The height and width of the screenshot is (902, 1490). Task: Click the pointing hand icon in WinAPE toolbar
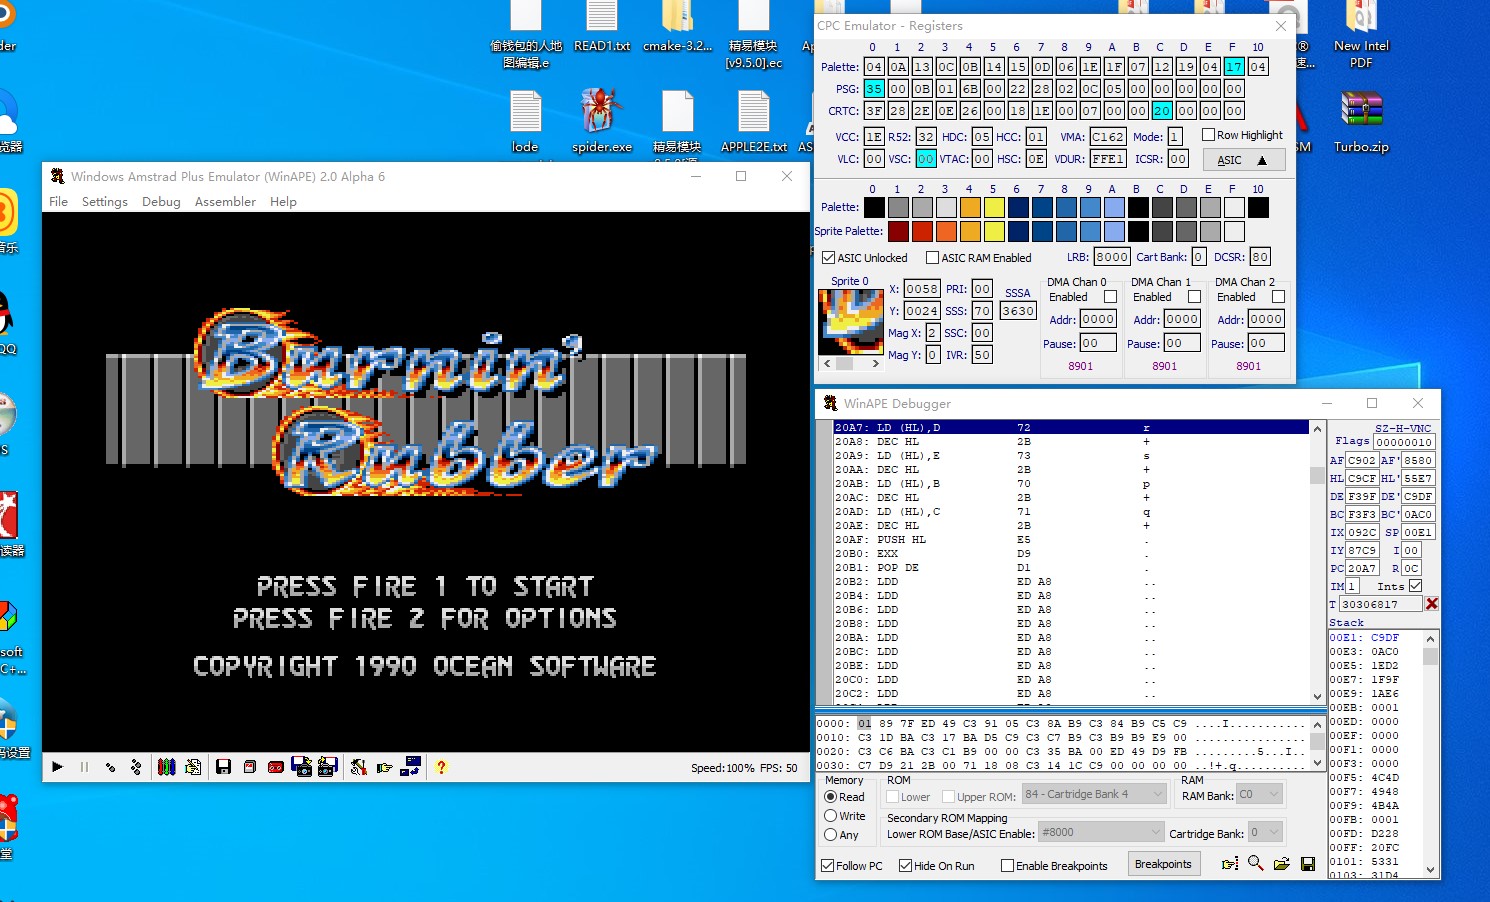(384, 767)
